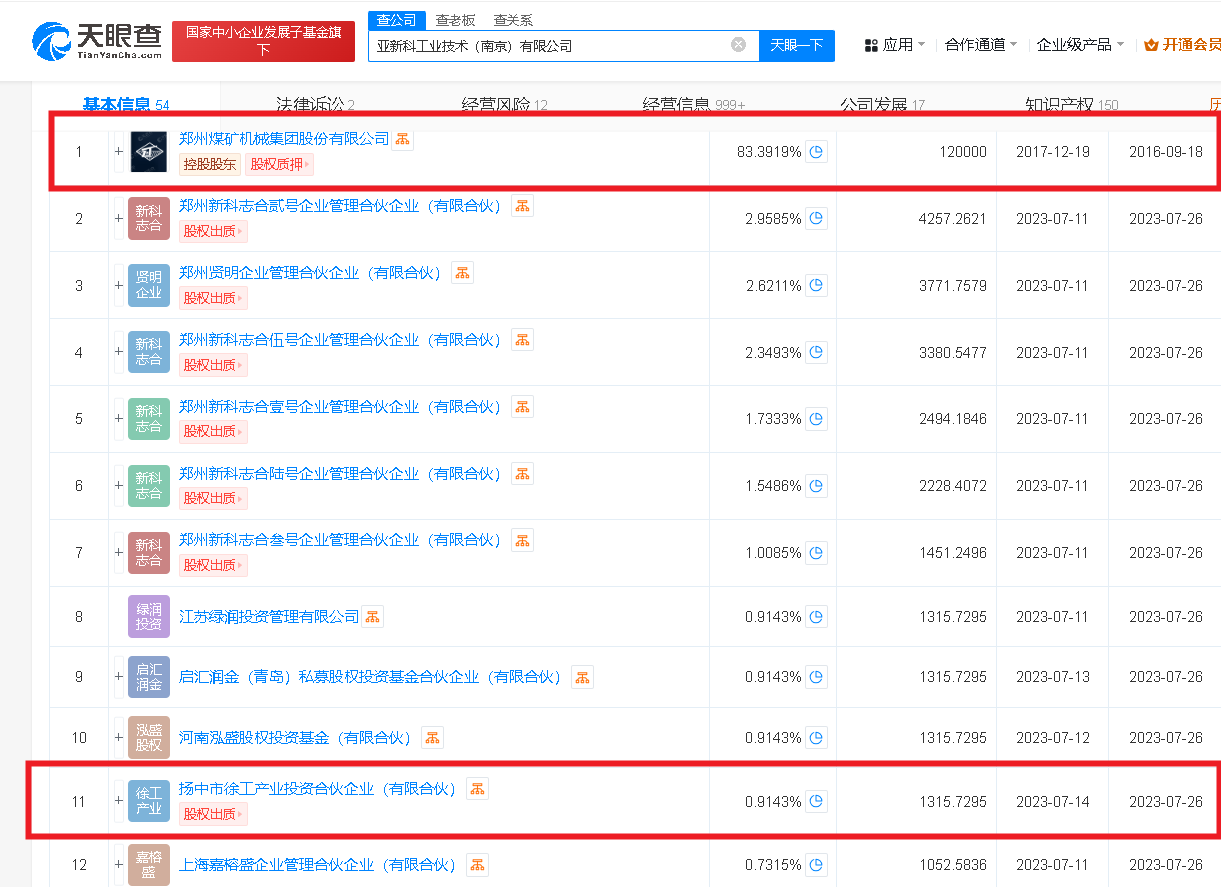Click the 控股股东 tag in row 1
Screen dimensions: 1221x887
210,164
